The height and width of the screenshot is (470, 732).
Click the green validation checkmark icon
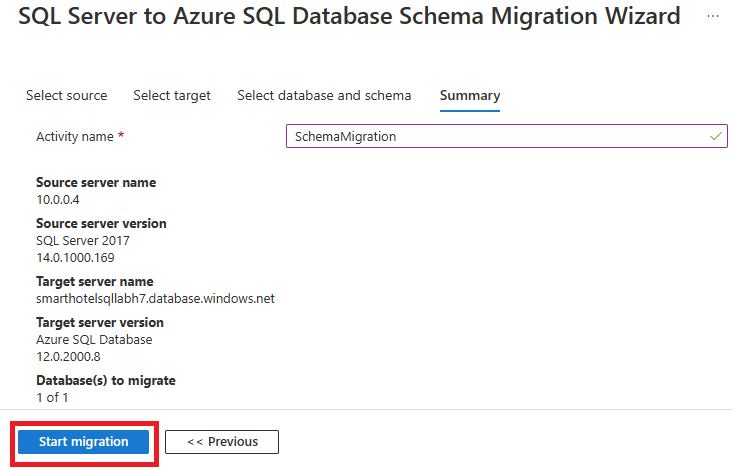coord(715,136)
